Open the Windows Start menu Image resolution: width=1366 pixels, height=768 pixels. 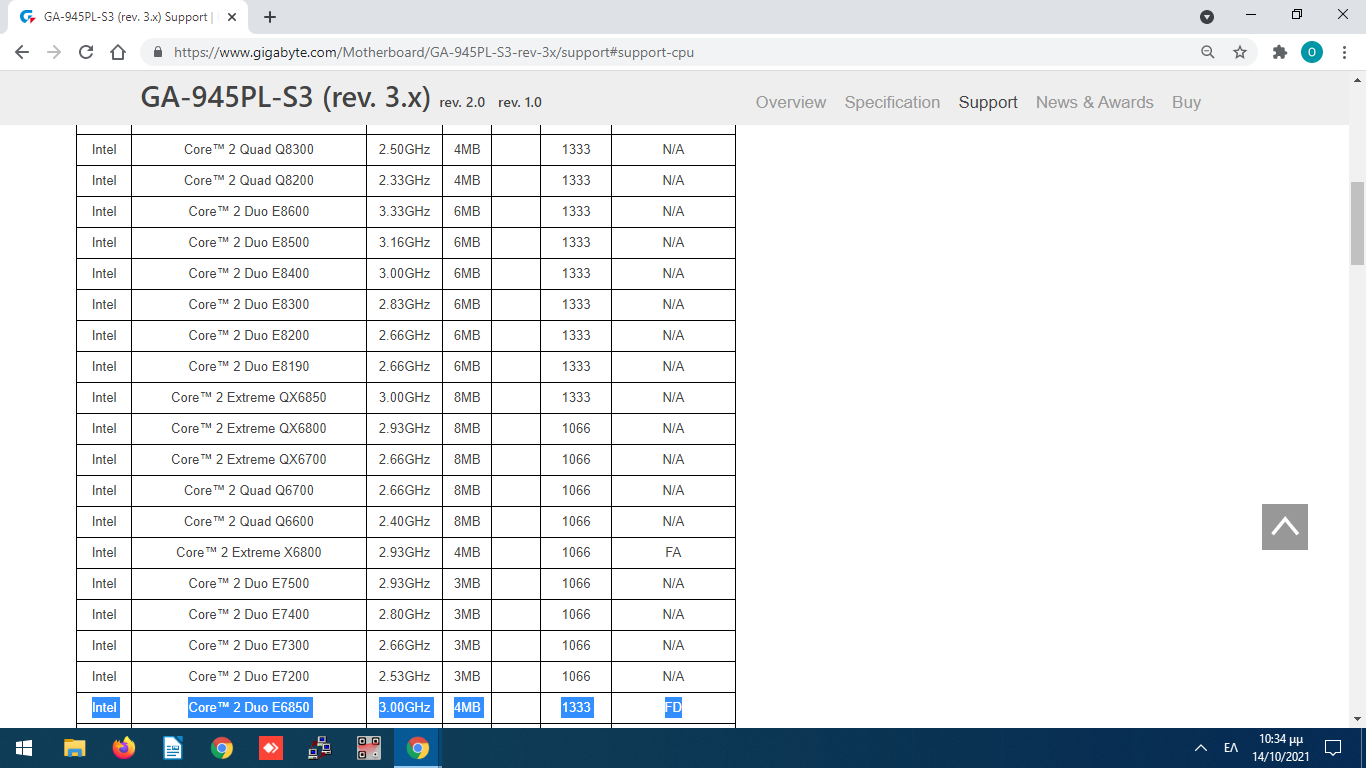24,748
